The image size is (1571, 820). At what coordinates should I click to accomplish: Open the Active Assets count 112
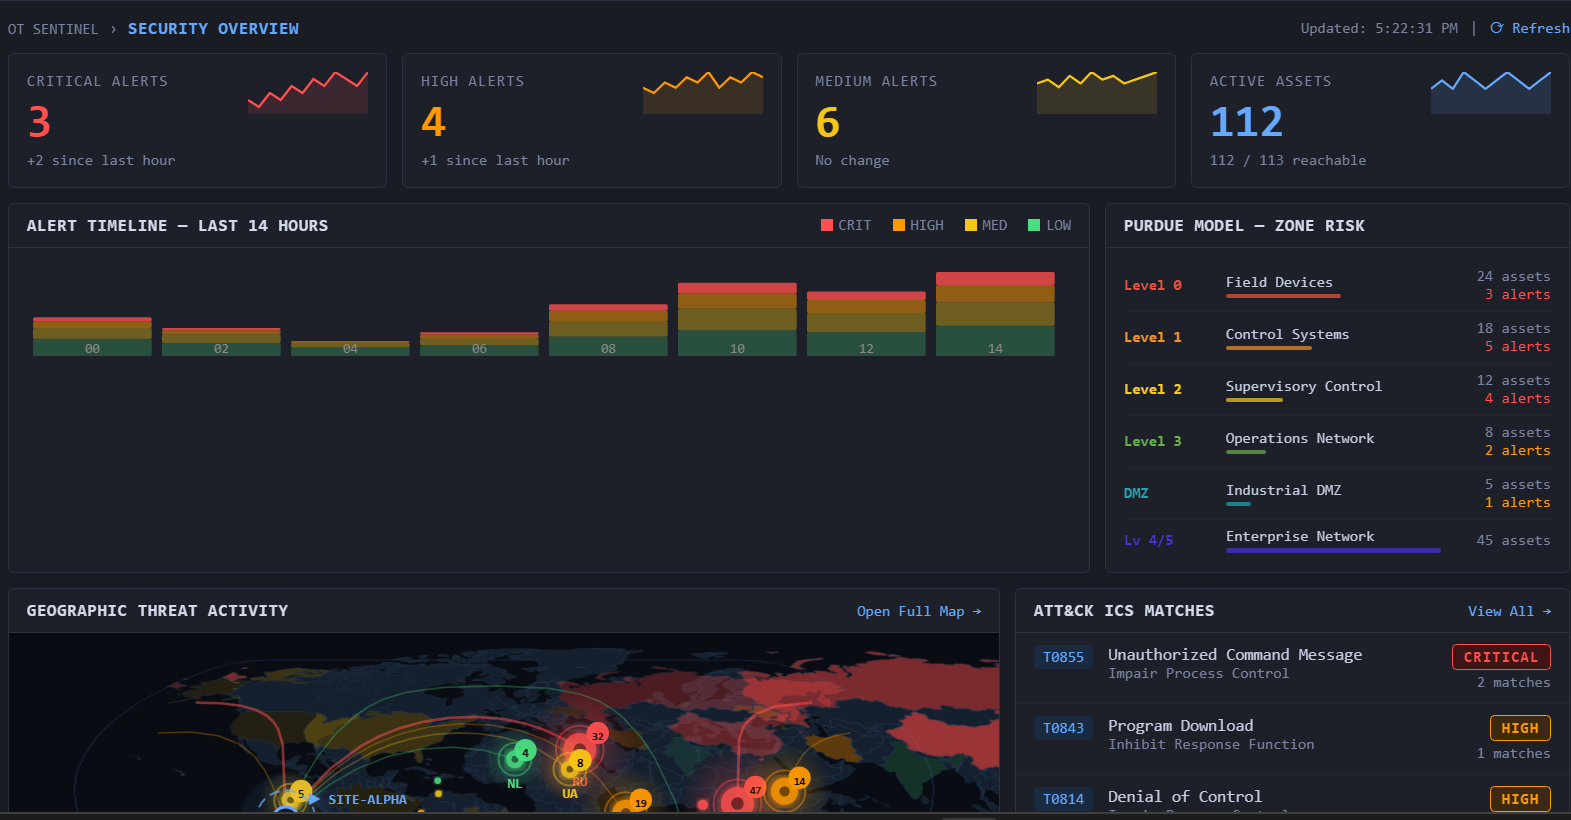click(x=1246, y=122)
